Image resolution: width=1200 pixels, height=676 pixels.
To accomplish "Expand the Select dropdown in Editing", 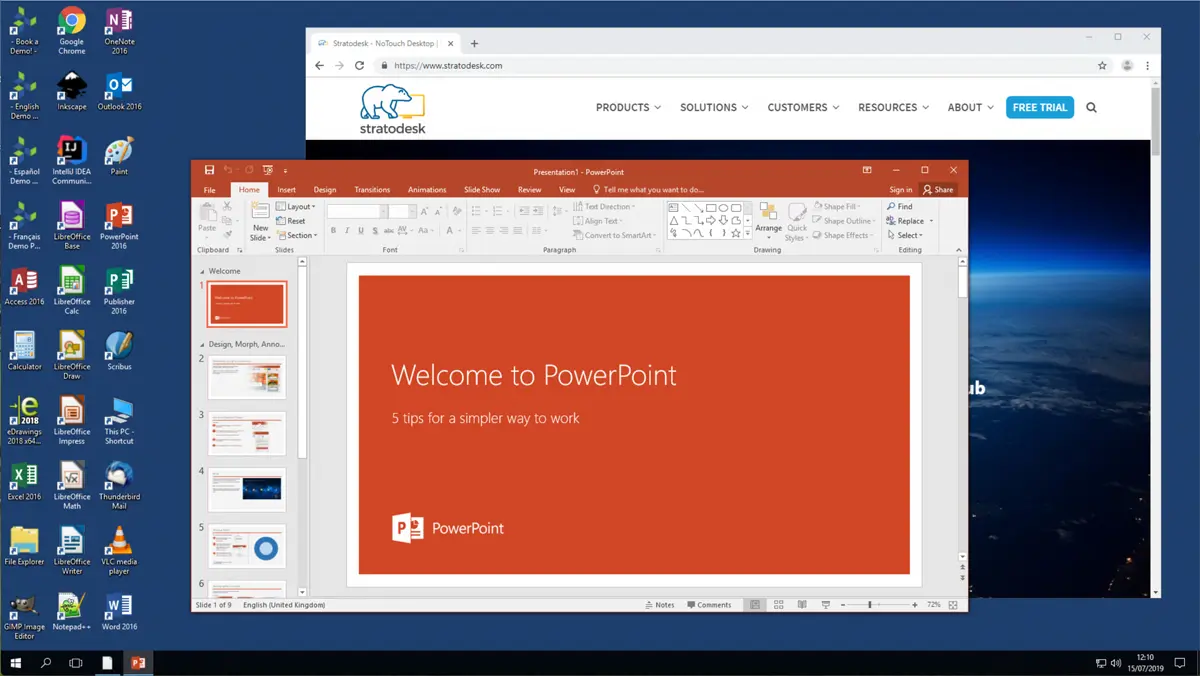I will pos(905,236).
